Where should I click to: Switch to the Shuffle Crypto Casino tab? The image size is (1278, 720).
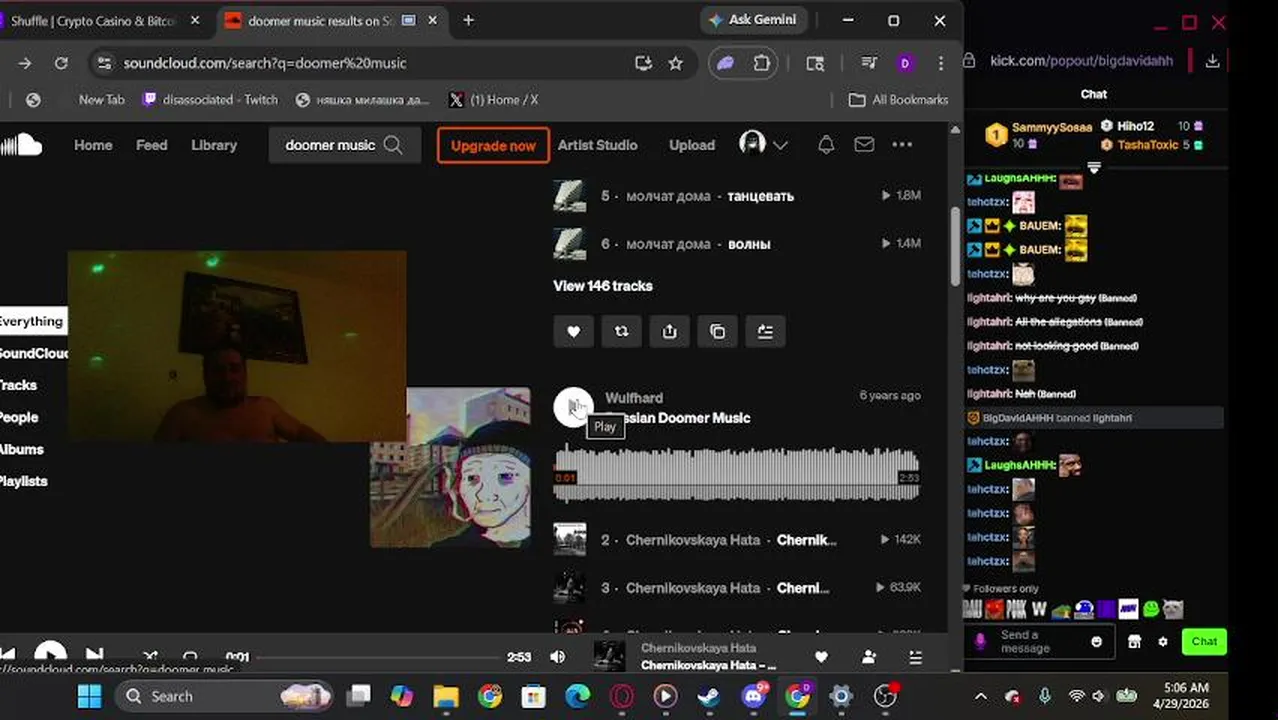(100, 21)
